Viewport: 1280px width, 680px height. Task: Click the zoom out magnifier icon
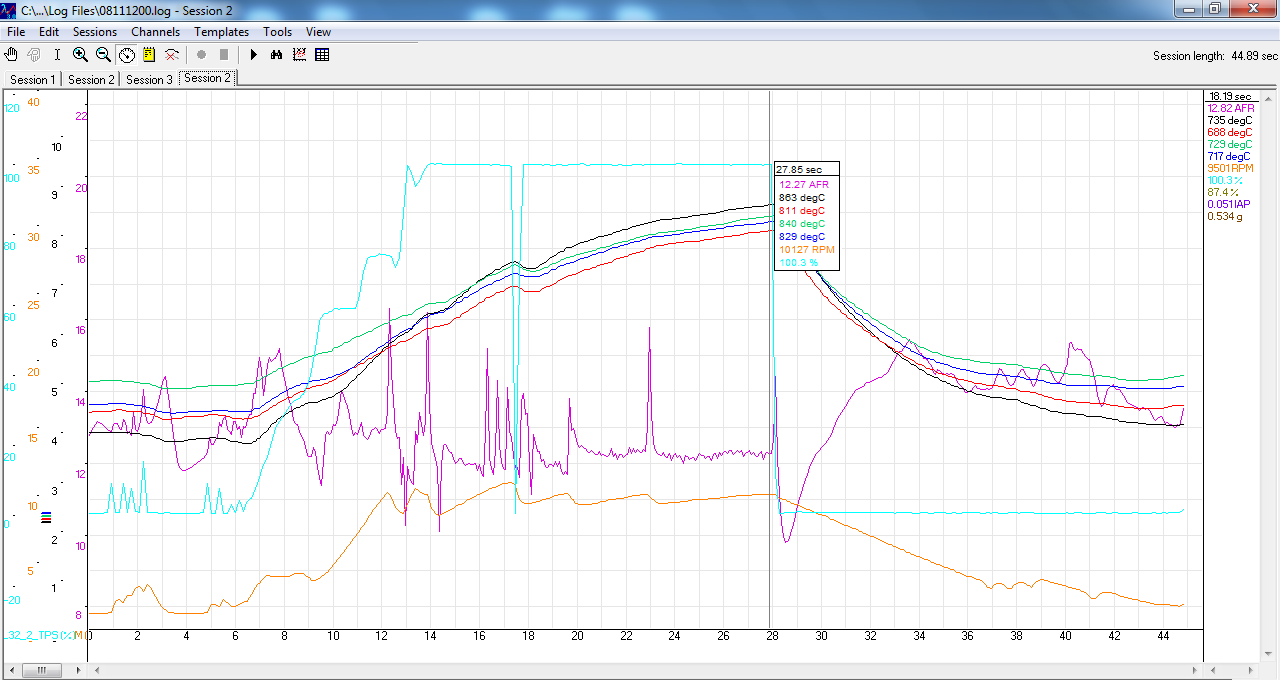pyautogui.click(x=103, y=55)
